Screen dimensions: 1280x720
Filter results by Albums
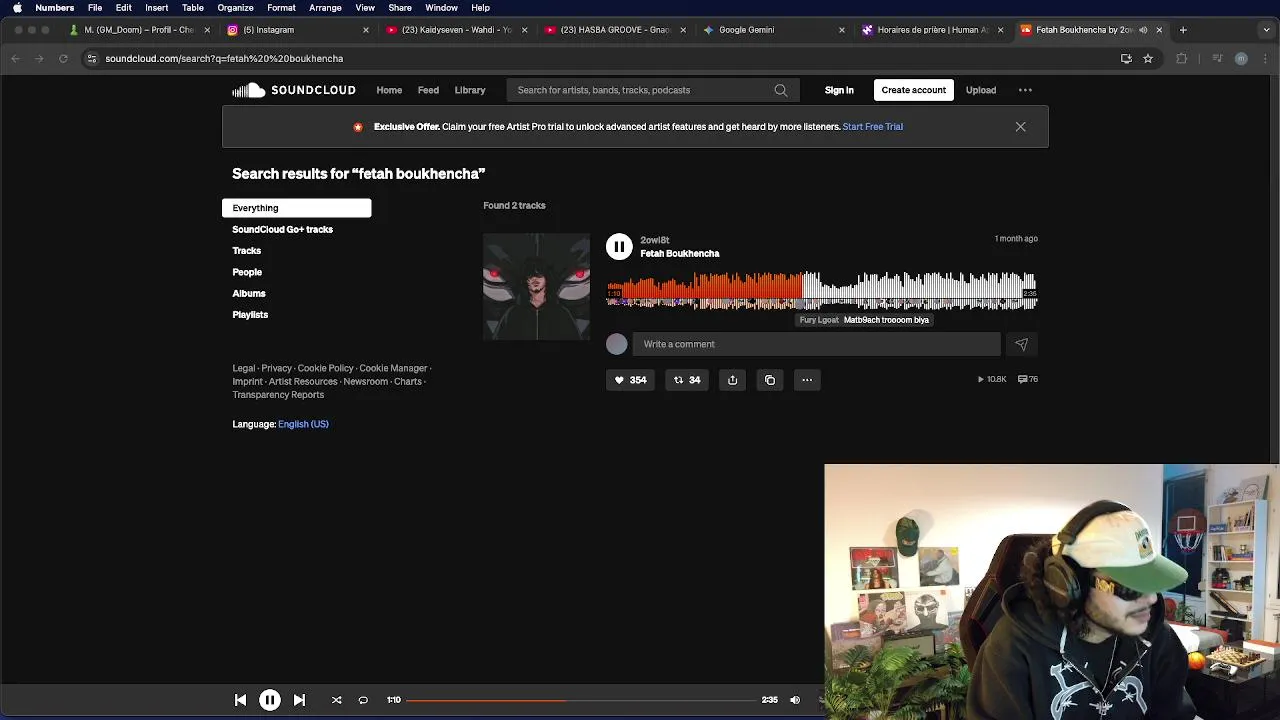coord(249,293)
